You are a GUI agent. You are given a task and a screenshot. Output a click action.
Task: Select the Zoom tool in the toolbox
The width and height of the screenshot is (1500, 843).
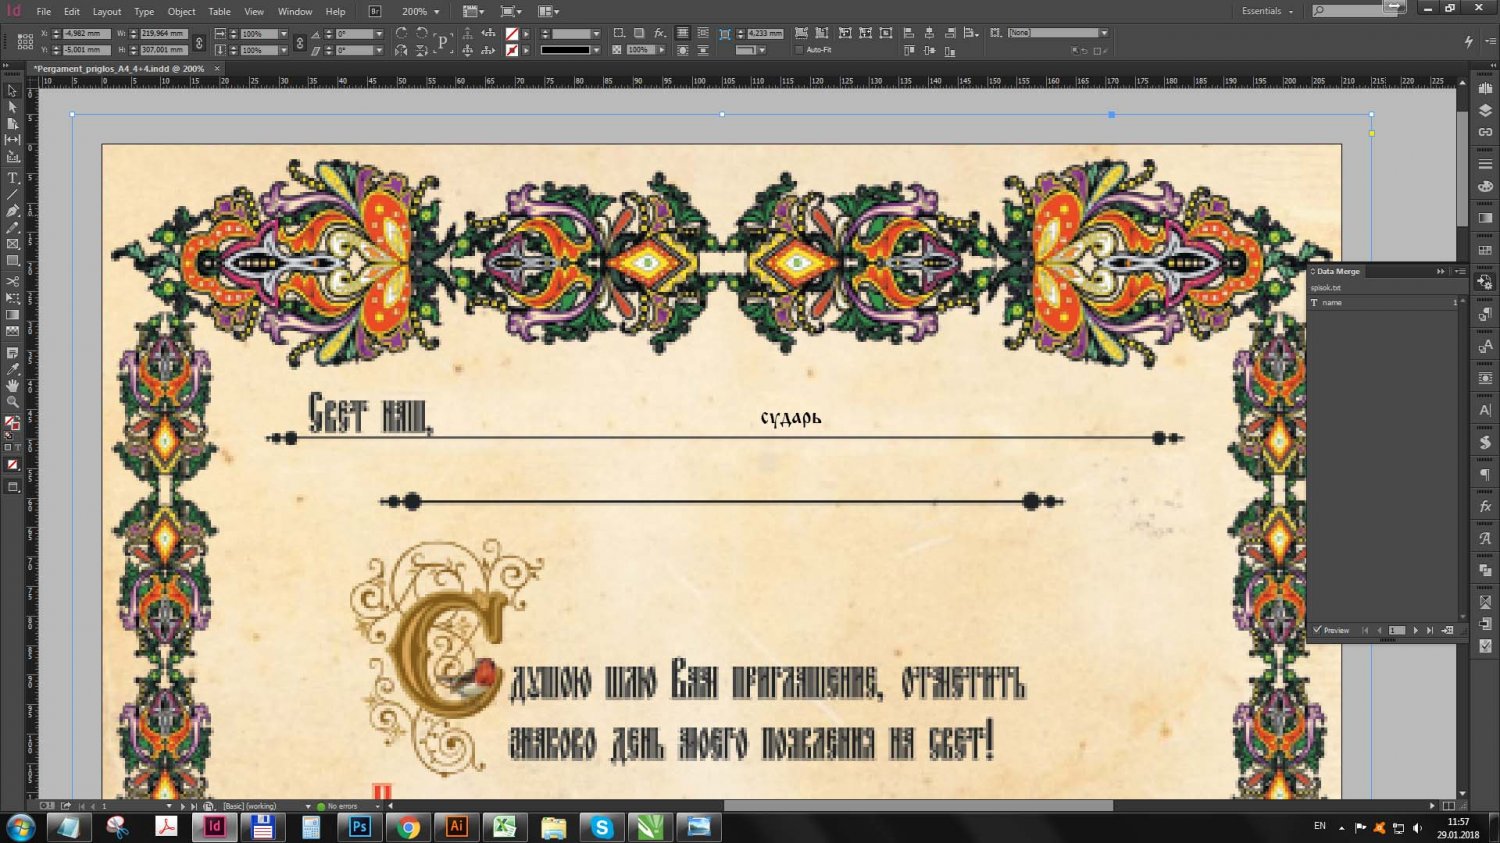(x=13, y=402)
